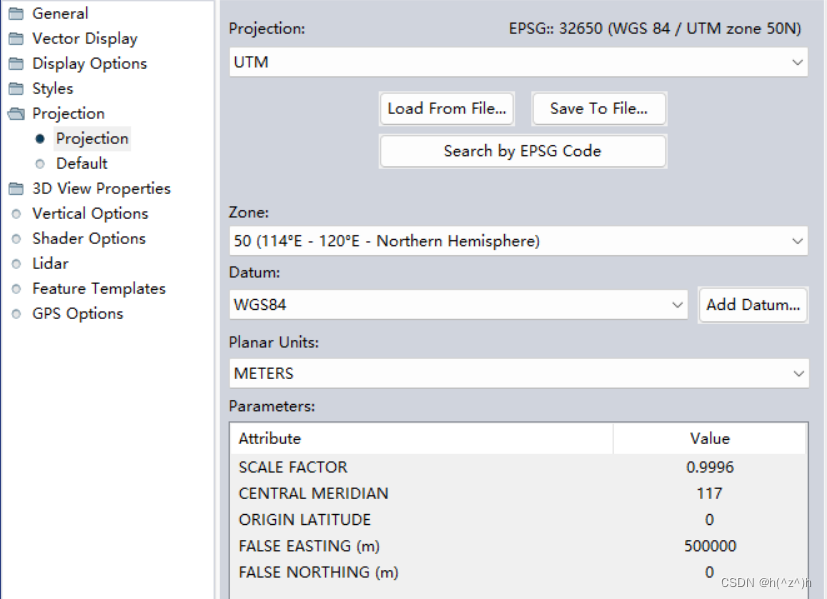Click the Shader Options bullet icon

(16, 238)
